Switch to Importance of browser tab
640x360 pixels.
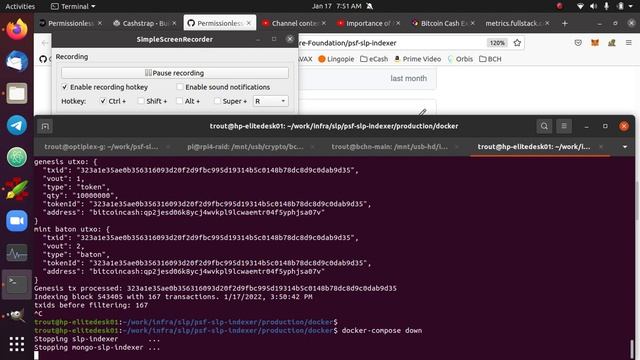pyautogui.click(x=367, y=24)
